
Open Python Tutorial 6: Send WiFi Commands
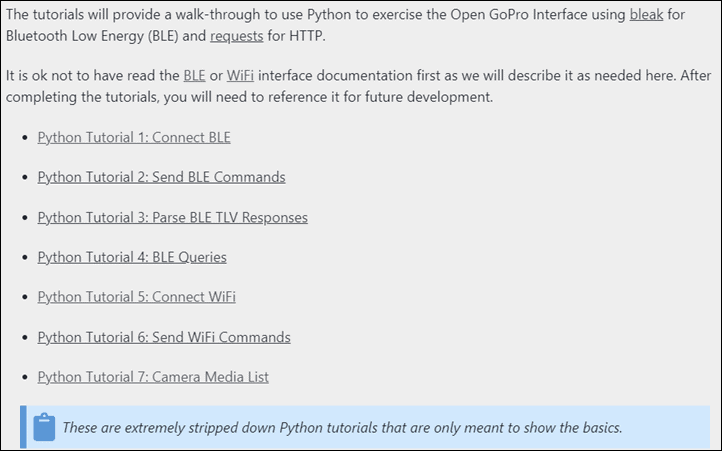tap(164, 337)
